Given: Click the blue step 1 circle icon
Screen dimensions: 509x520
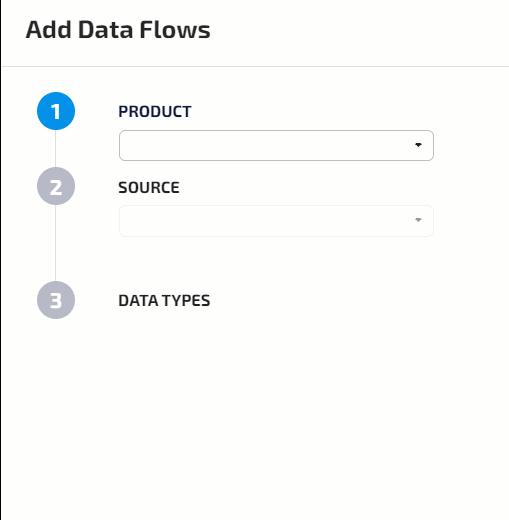Looking at the screenshot, I should click(56, 111).
